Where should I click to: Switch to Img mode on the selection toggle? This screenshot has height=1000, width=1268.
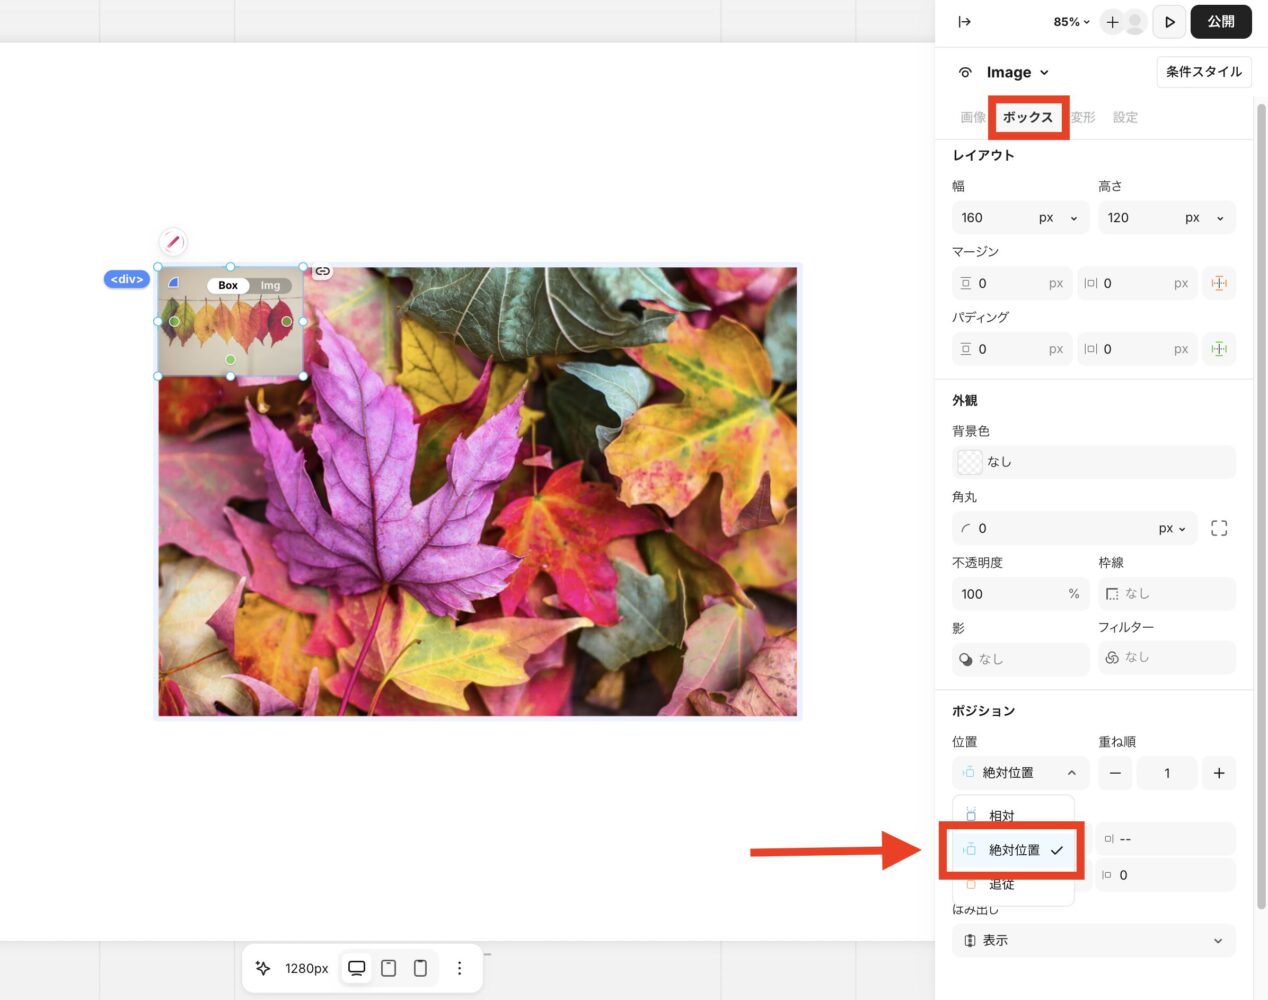tap(270, 285)
